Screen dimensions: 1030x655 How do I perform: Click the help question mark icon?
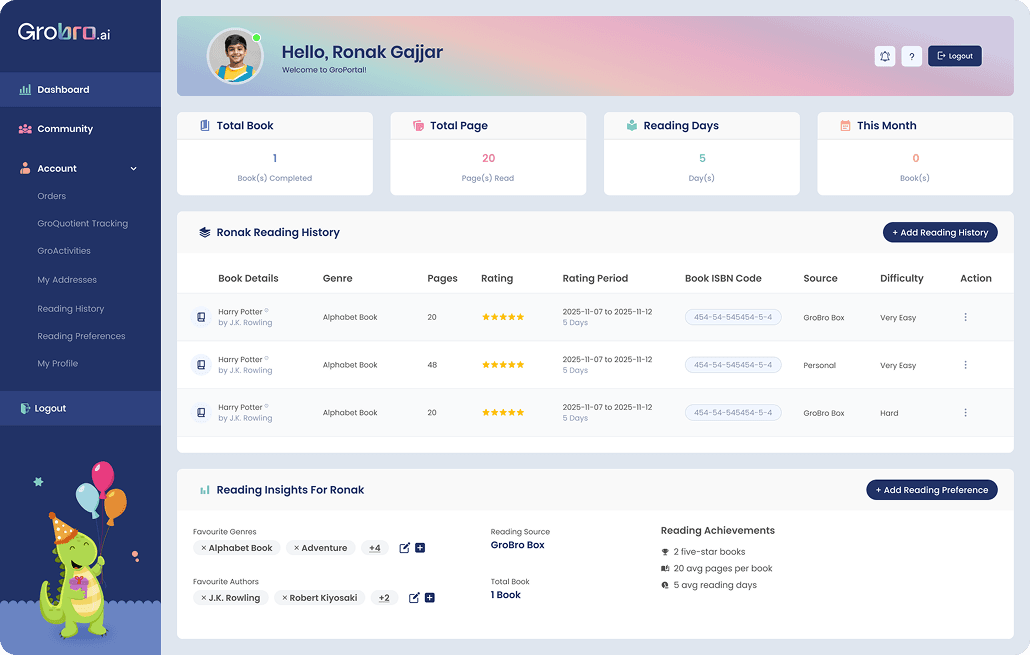tap(911, 56)
